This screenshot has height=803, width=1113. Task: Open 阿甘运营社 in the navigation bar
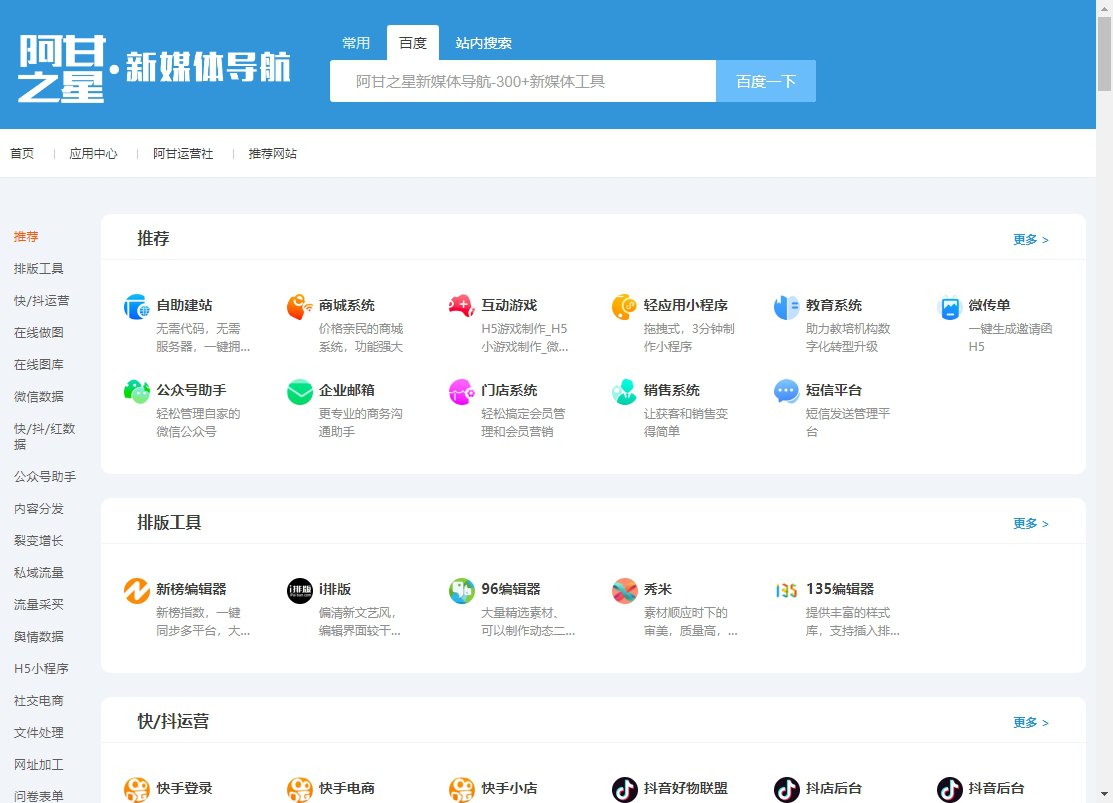(x=183, y=153)
